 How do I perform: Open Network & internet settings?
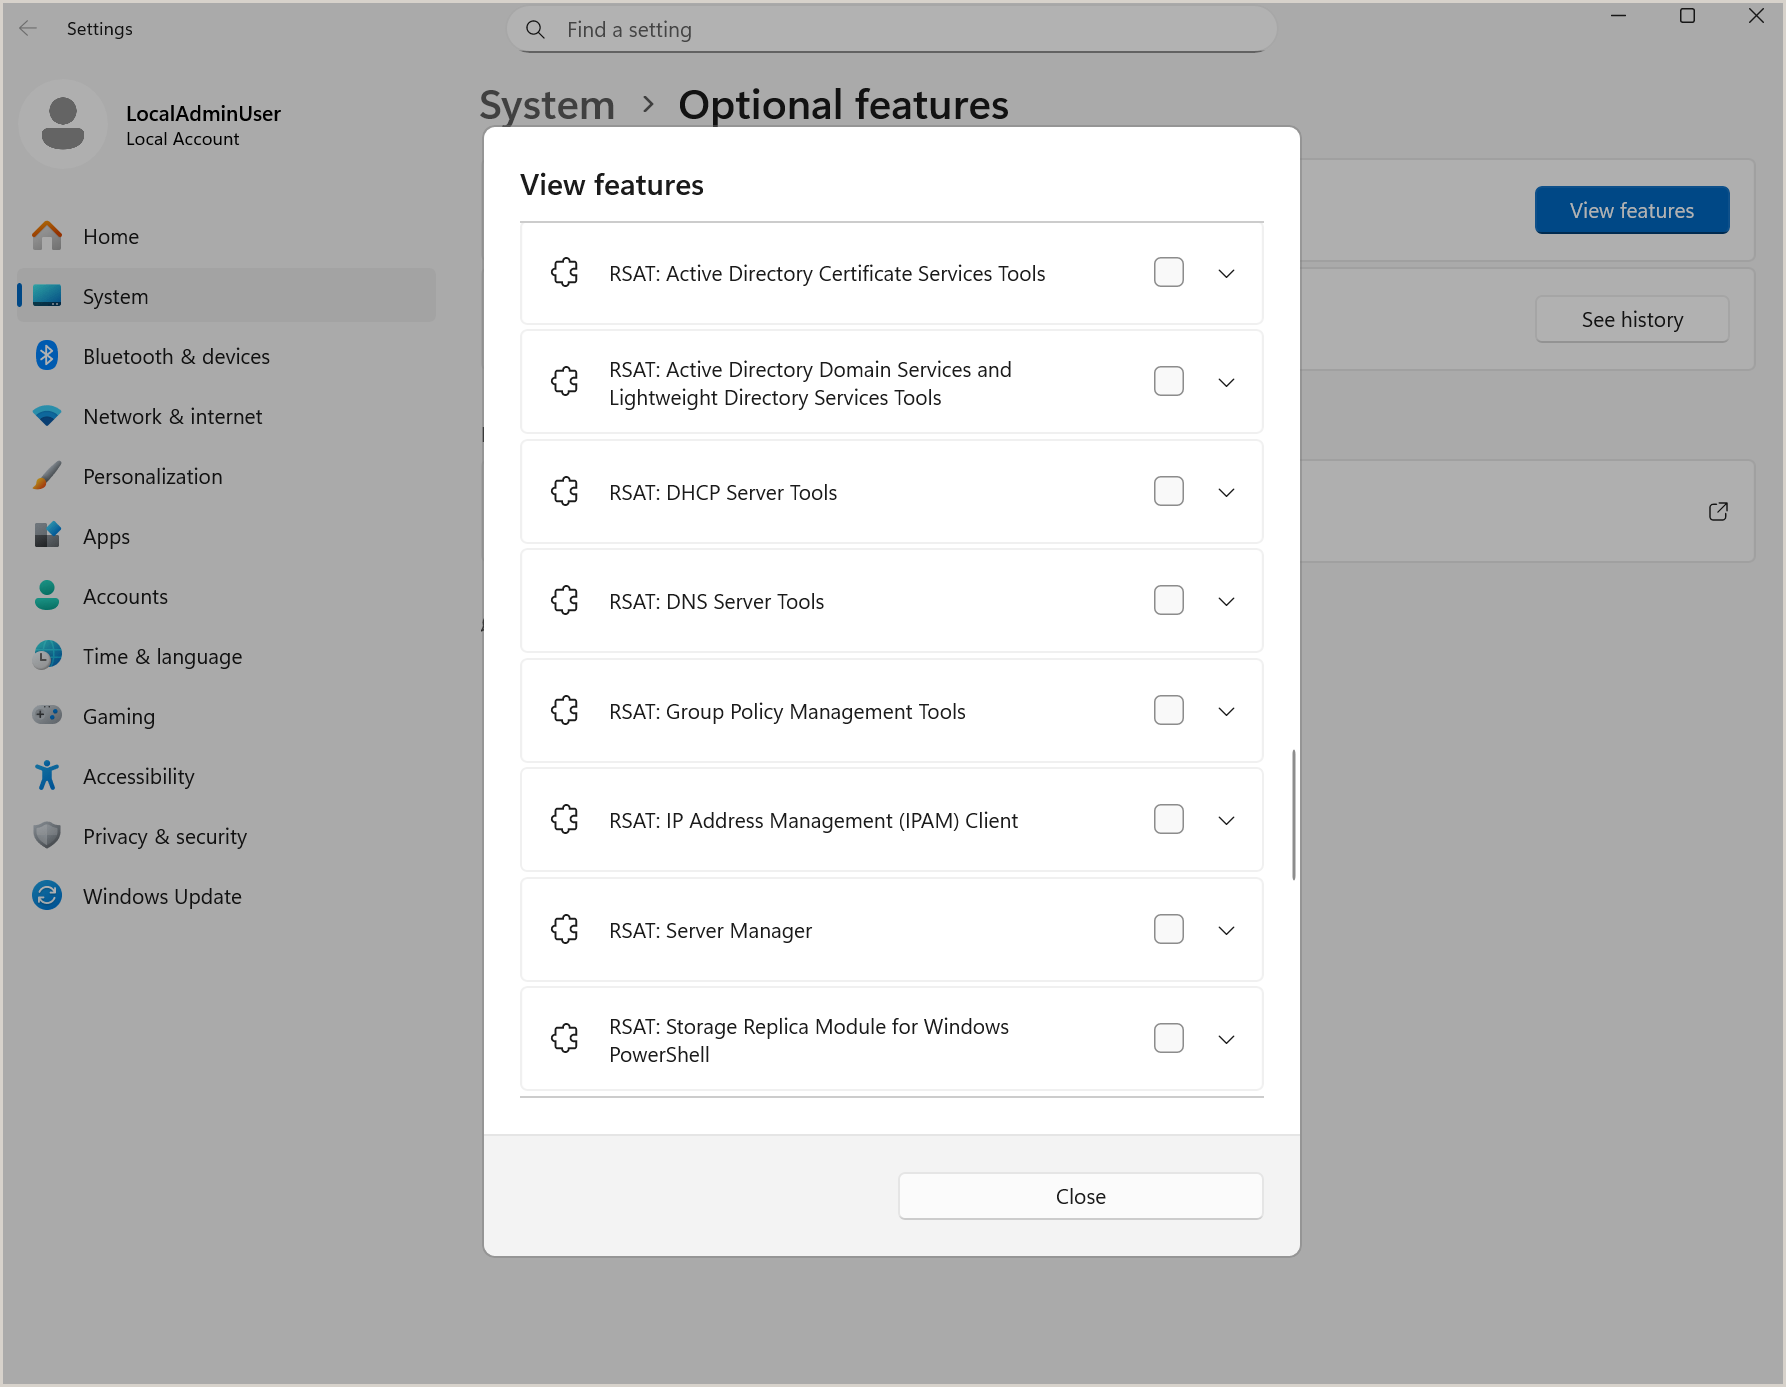click(x=172, y=416)
